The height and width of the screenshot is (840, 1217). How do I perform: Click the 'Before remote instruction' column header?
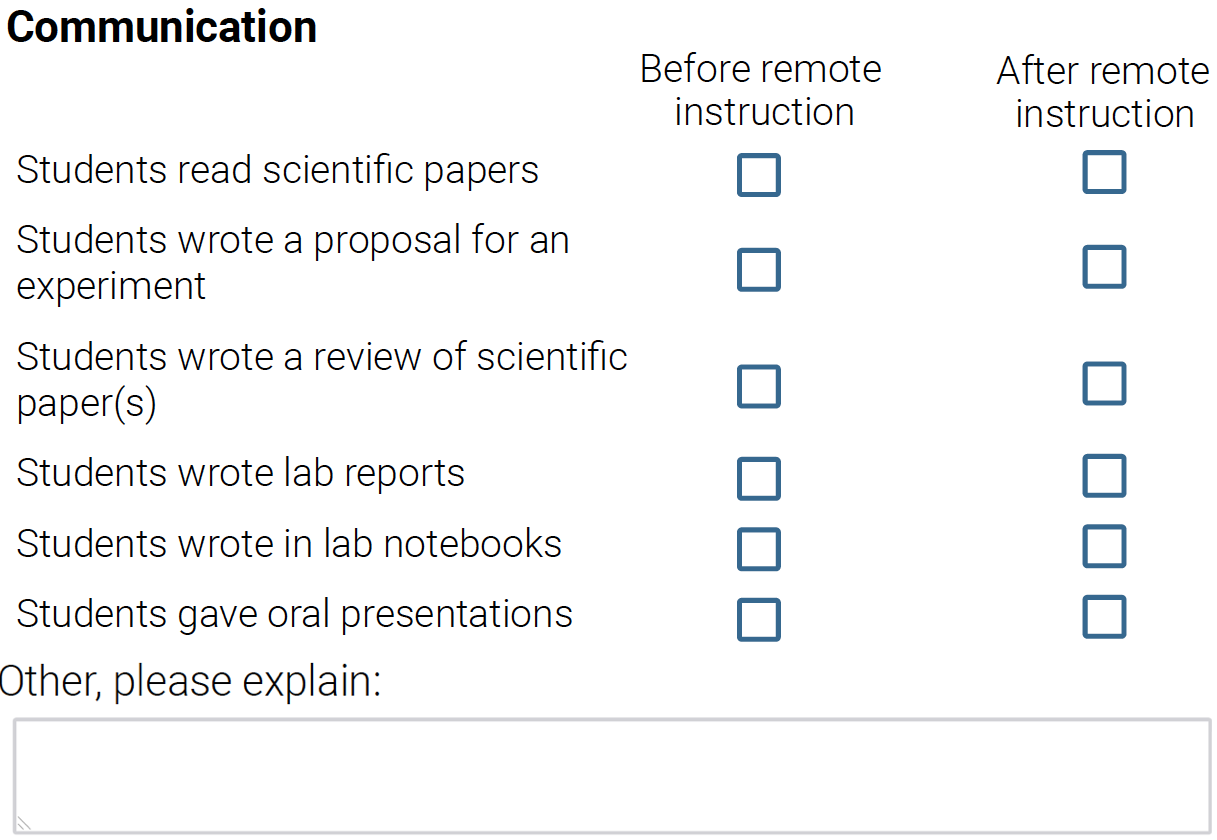click(x=761, y=90)
